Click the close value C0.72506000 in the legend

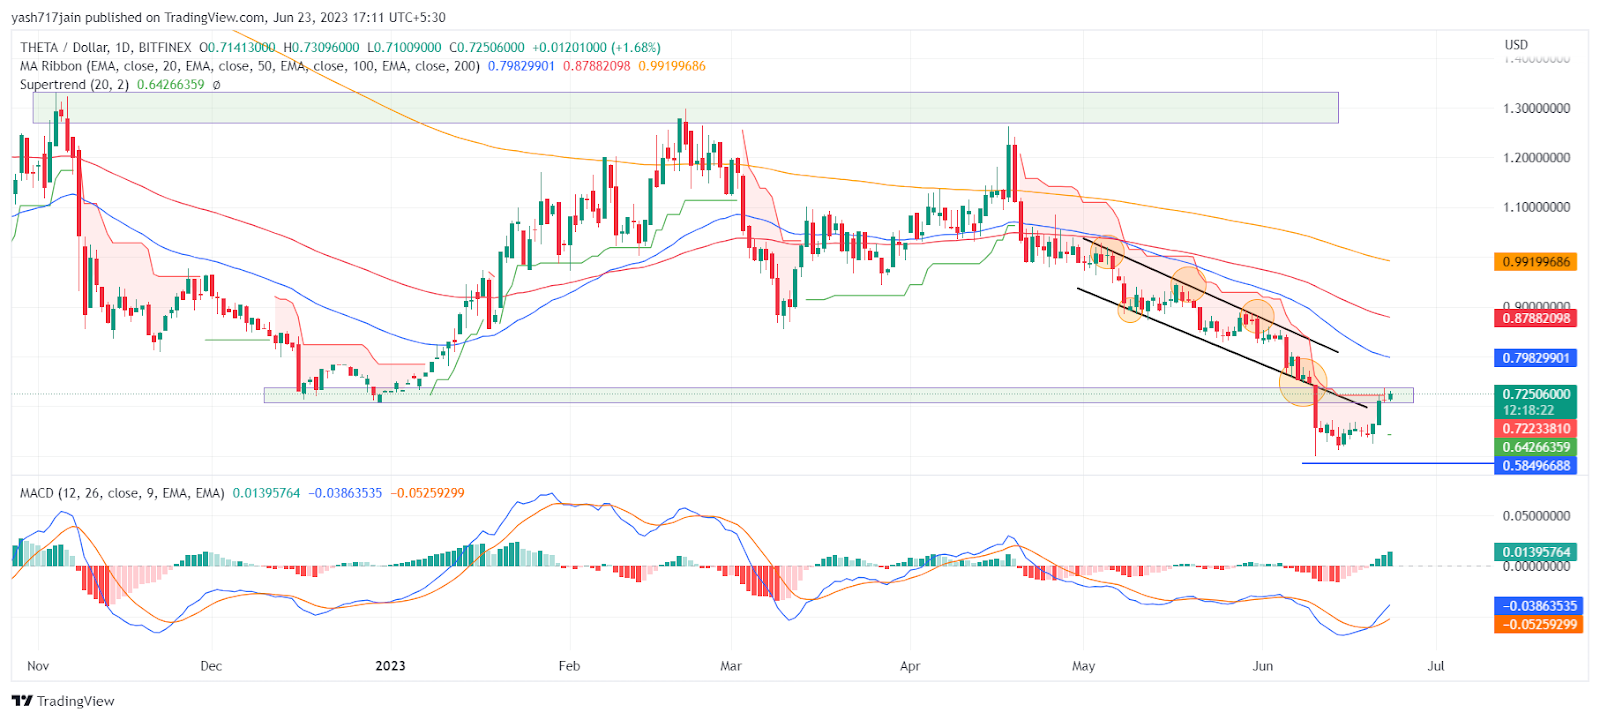click(x=487, y=47)
